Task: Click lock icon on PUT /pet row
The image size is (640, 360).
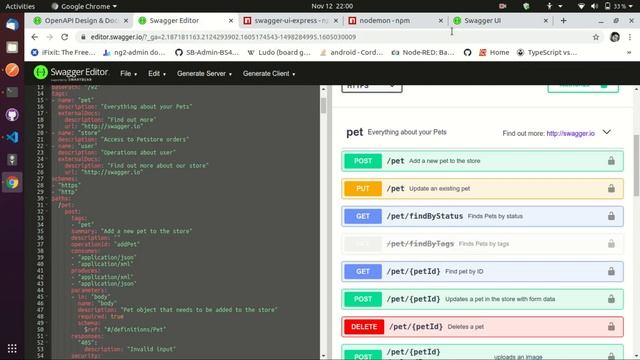Action: click(x=611, y=189)
